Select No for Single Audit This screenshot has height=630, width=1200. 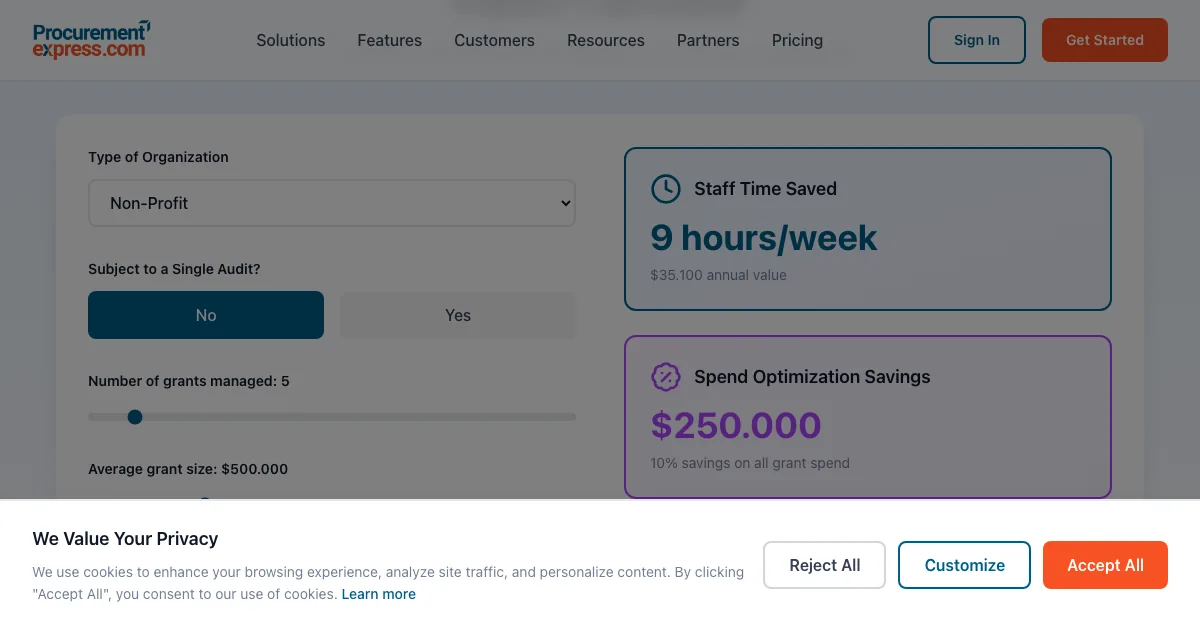click(x=206, y=315)
